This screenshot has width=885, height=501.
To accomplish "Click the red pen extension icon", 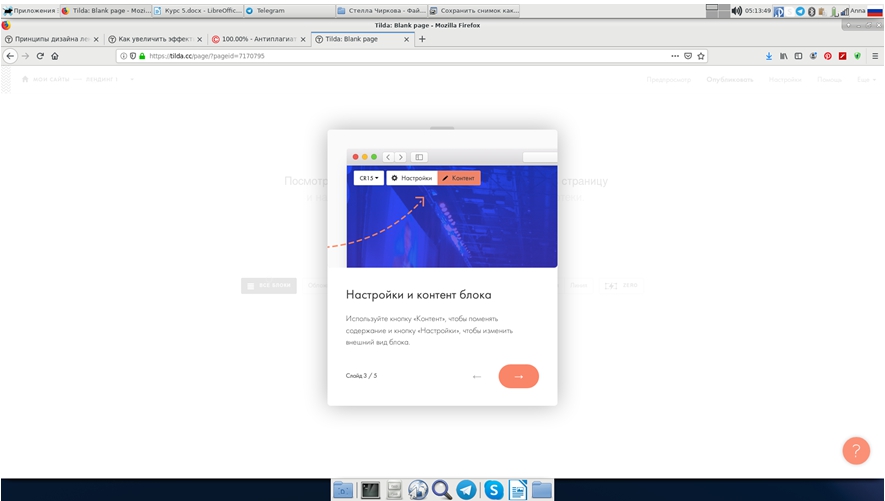I will [x=842, y=56].
